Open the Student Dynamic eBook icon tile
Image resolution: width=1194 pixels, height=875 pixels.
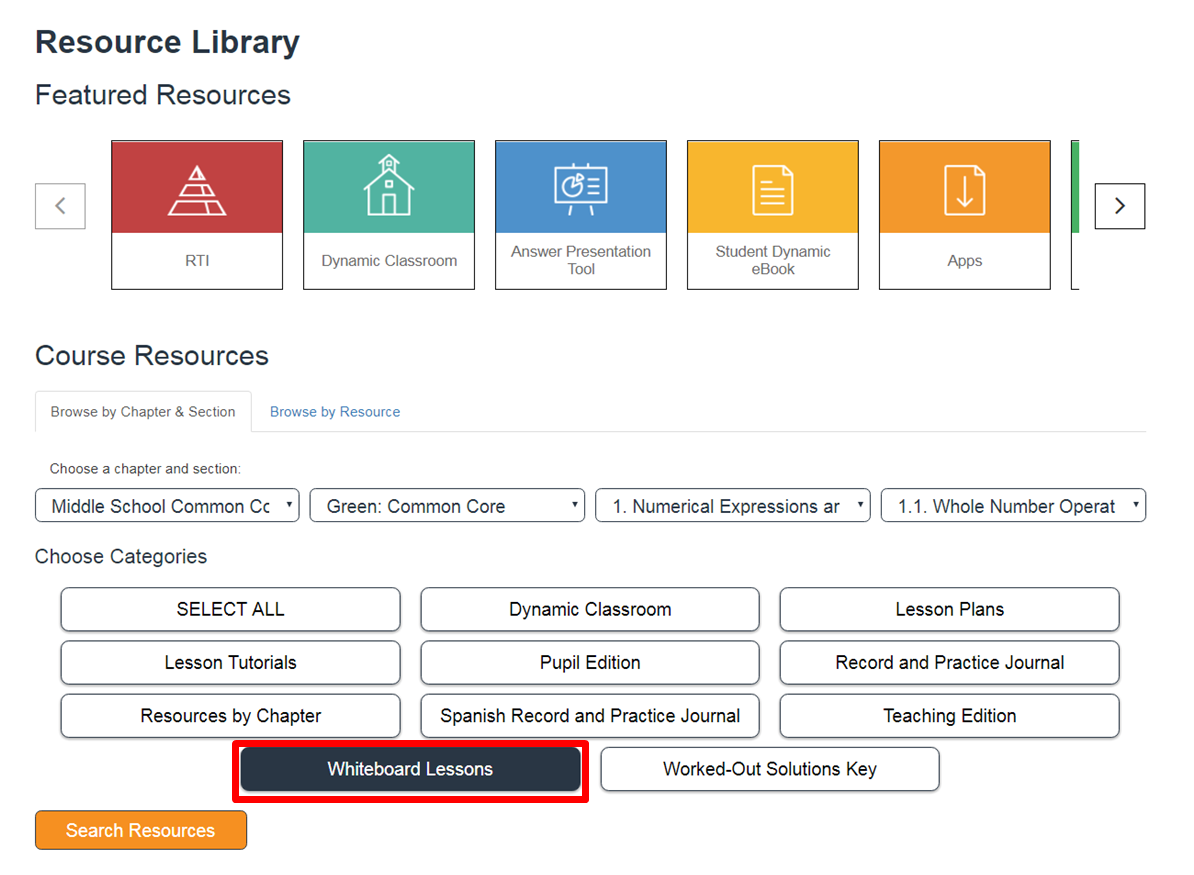tap(773, 188)
